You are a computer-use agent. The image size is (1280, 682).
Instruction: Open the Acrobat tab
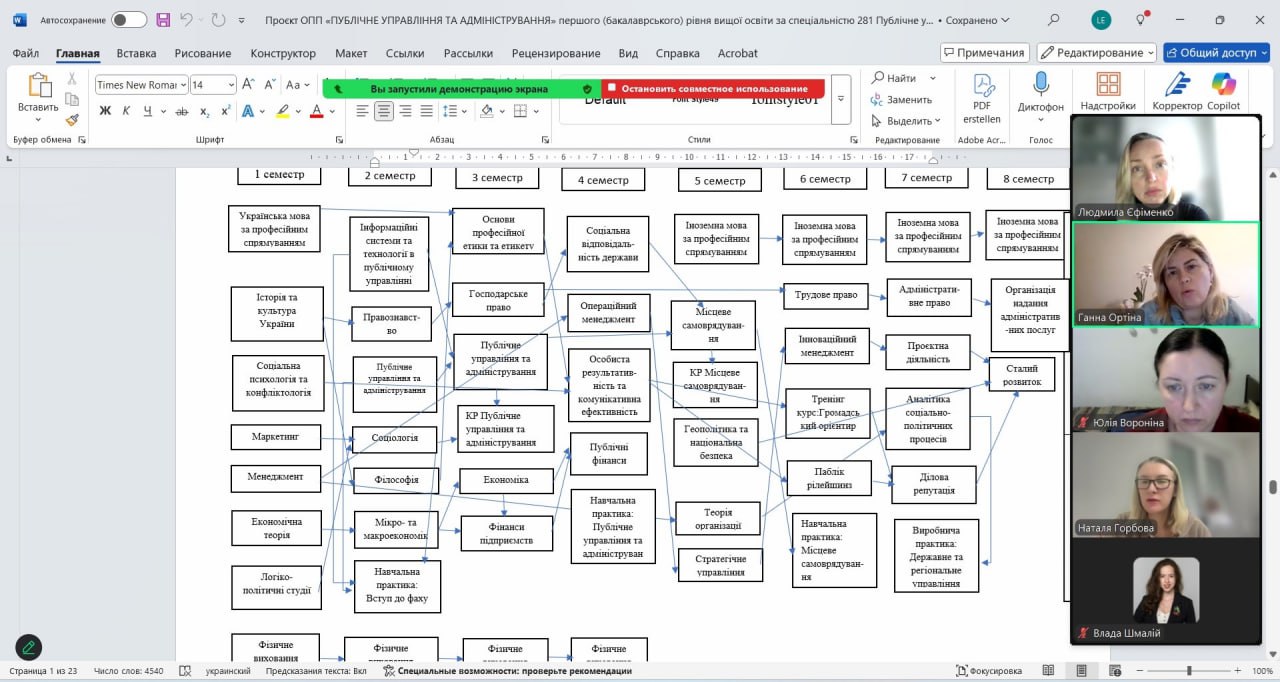[x=737, y=53]
